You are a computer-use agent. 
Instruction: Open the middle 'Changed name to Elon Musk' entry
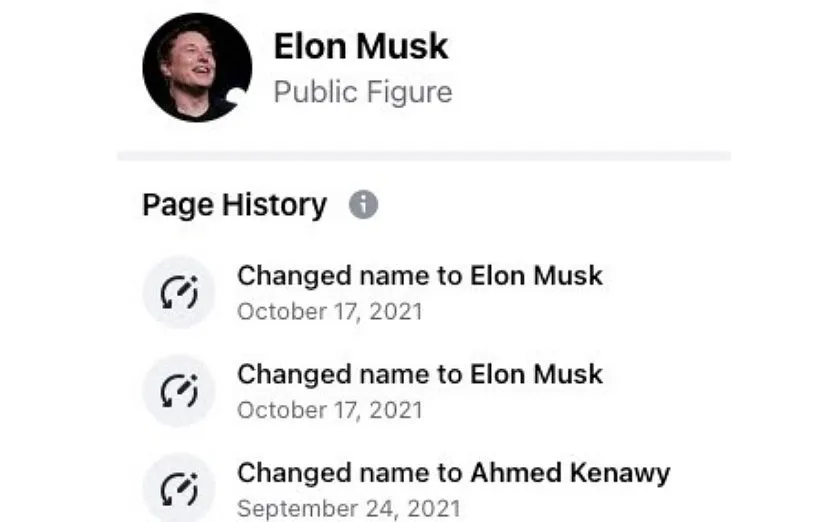tap(420, 375)
